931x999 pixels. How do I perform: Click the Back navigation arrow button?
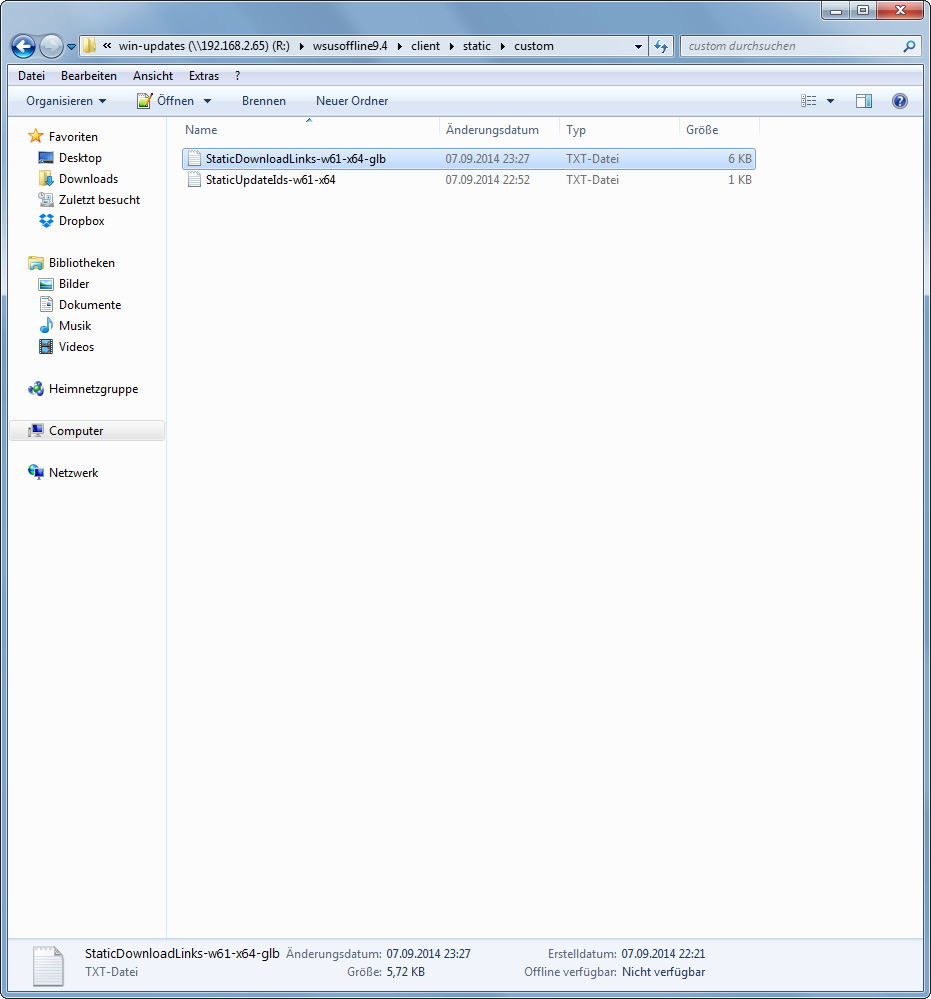point(23,46)
